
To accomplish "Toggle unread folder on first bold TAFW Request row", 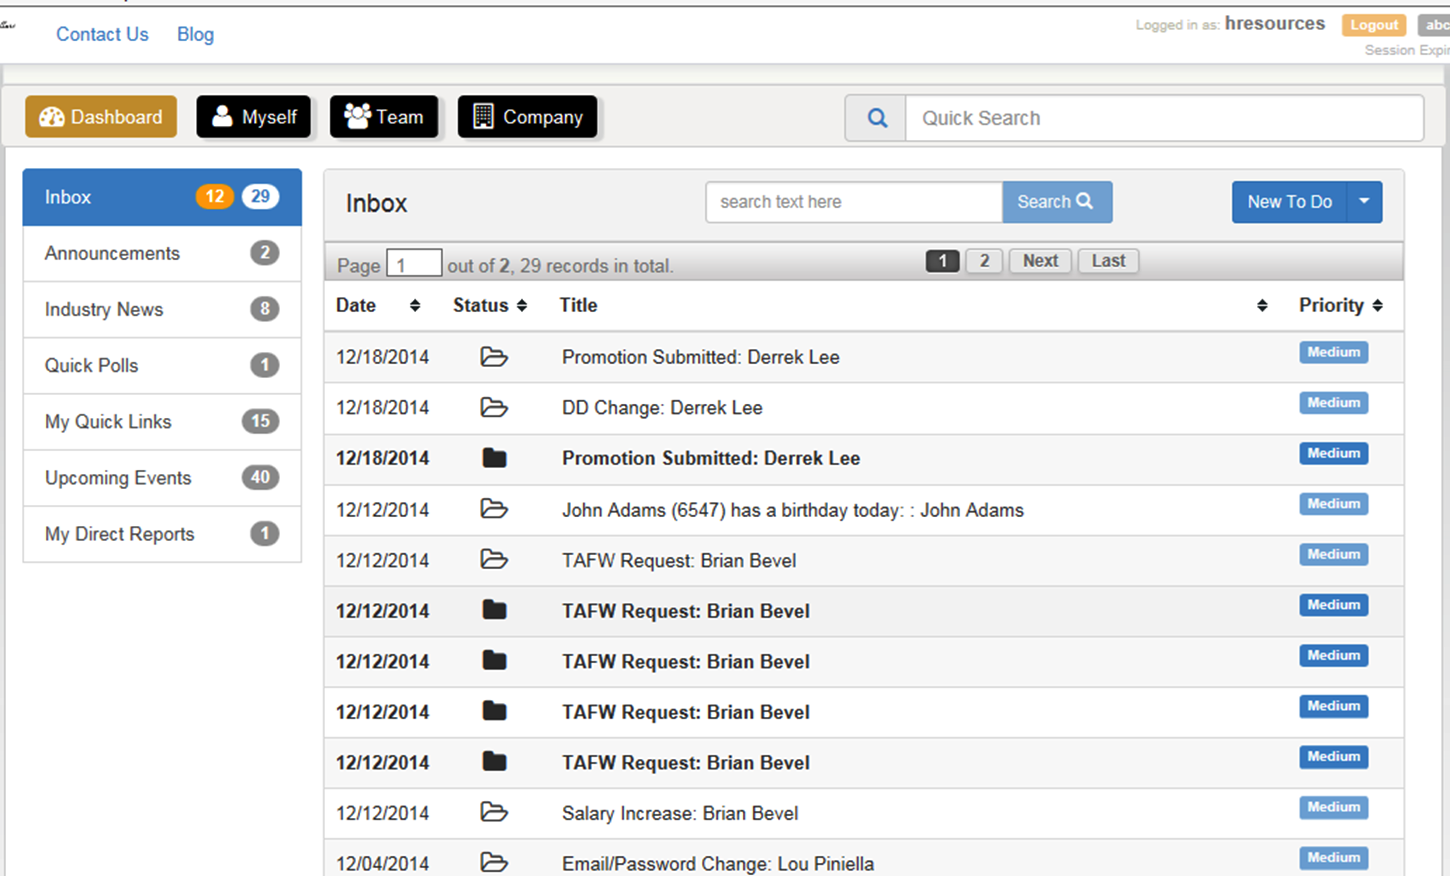I will tap(494, 610).
